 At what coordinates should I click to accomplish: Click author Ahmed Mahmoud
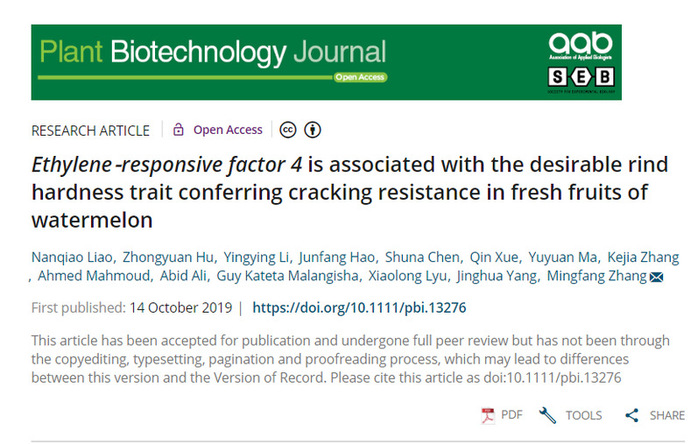tap(94, 276)
